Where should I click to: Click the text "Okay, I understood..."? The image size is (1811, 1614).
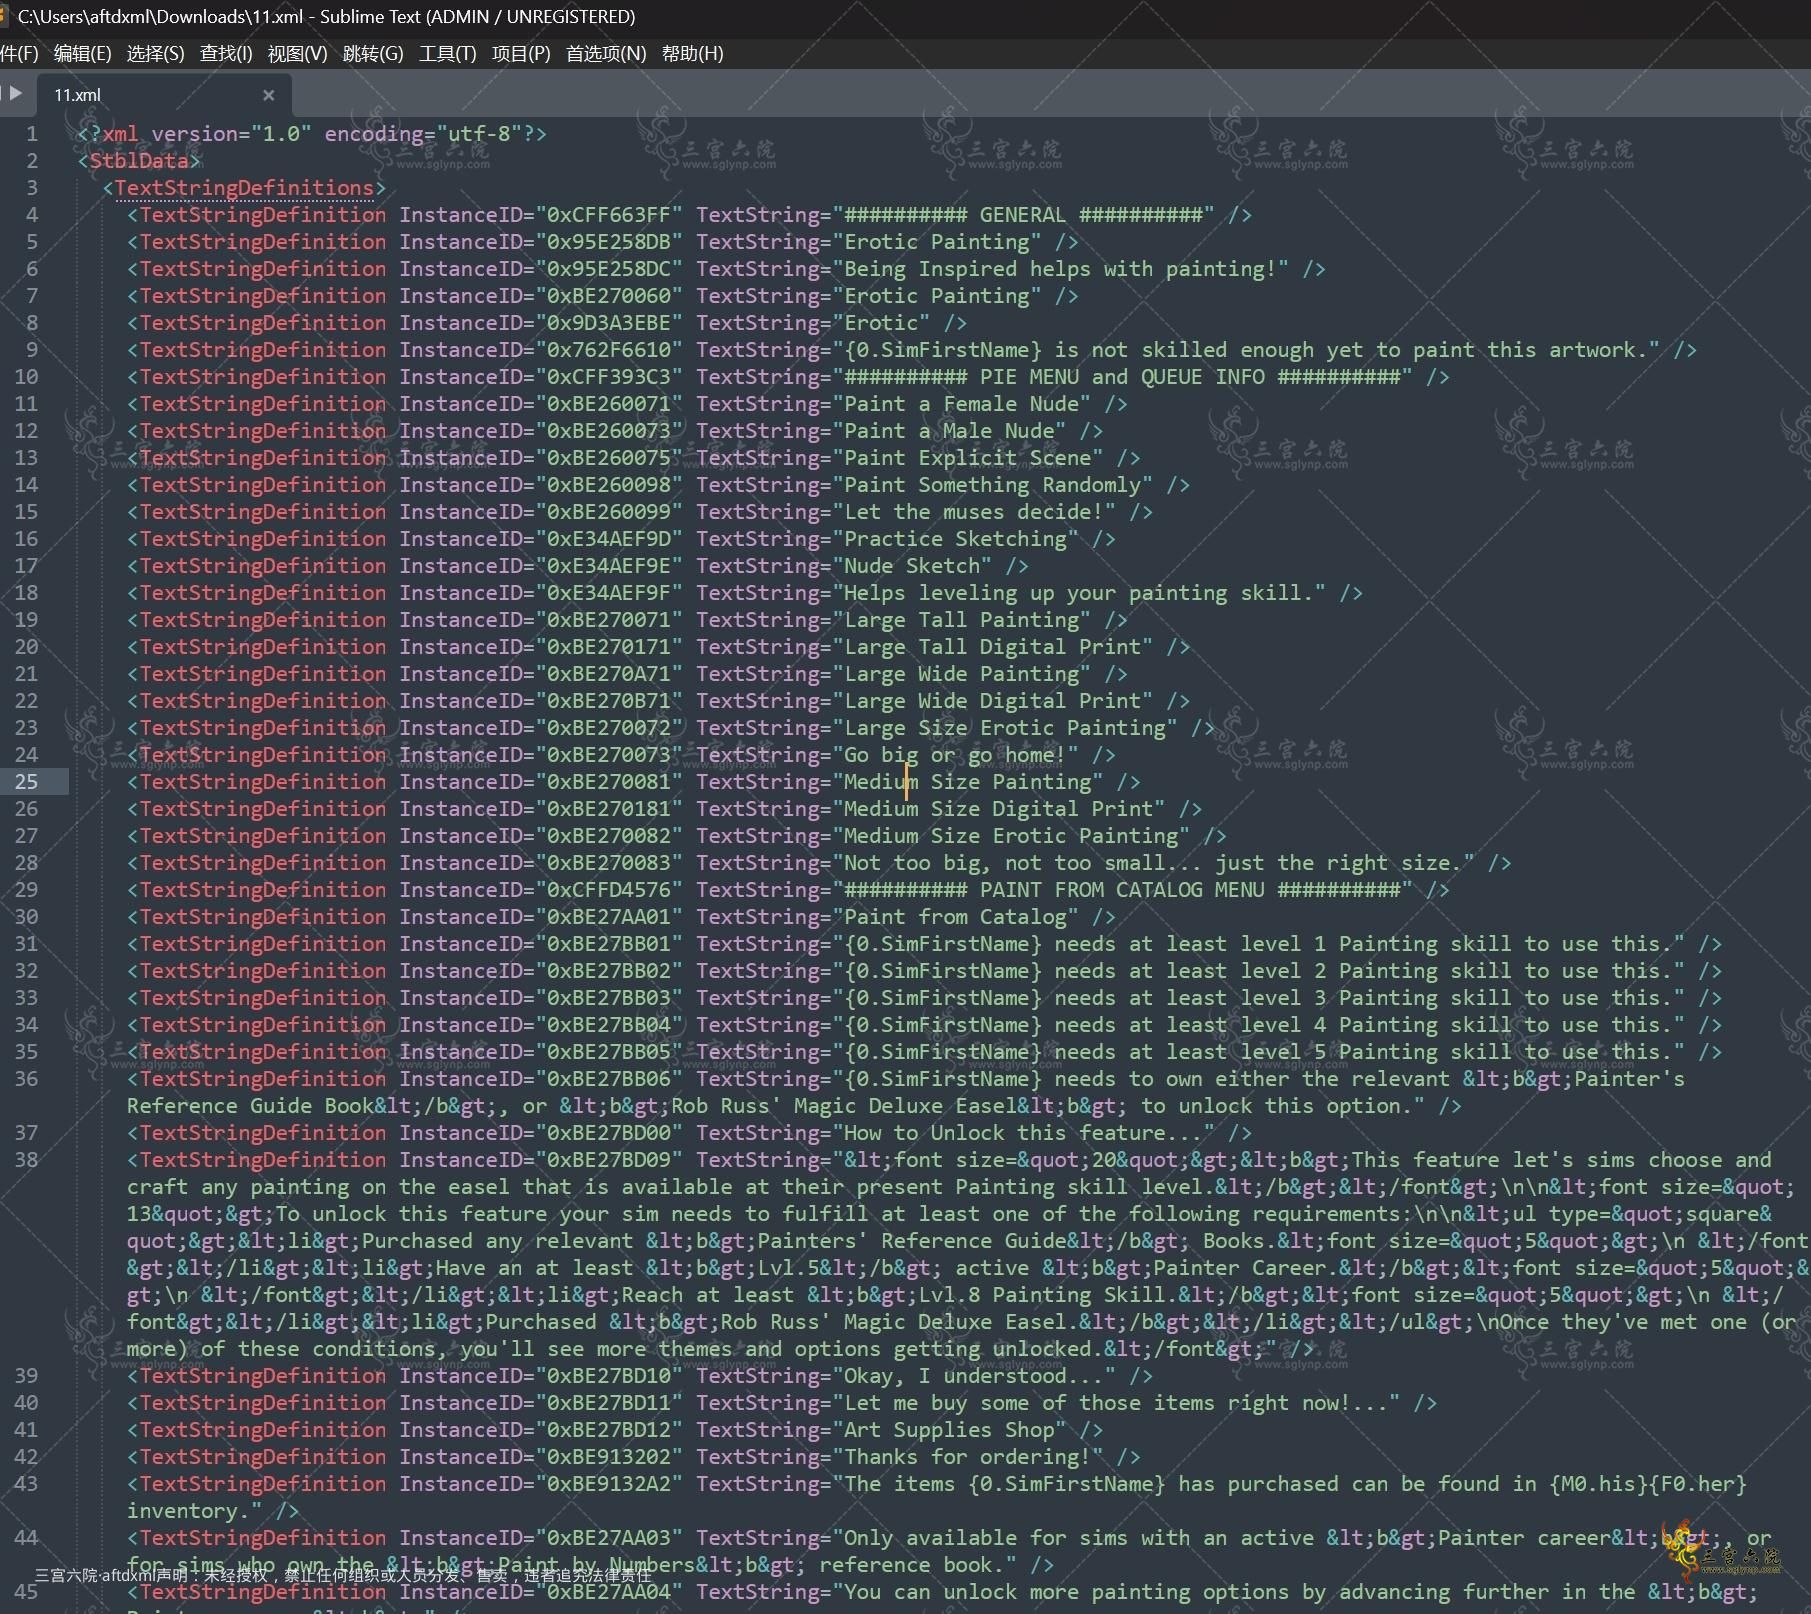click(974, 1376)
